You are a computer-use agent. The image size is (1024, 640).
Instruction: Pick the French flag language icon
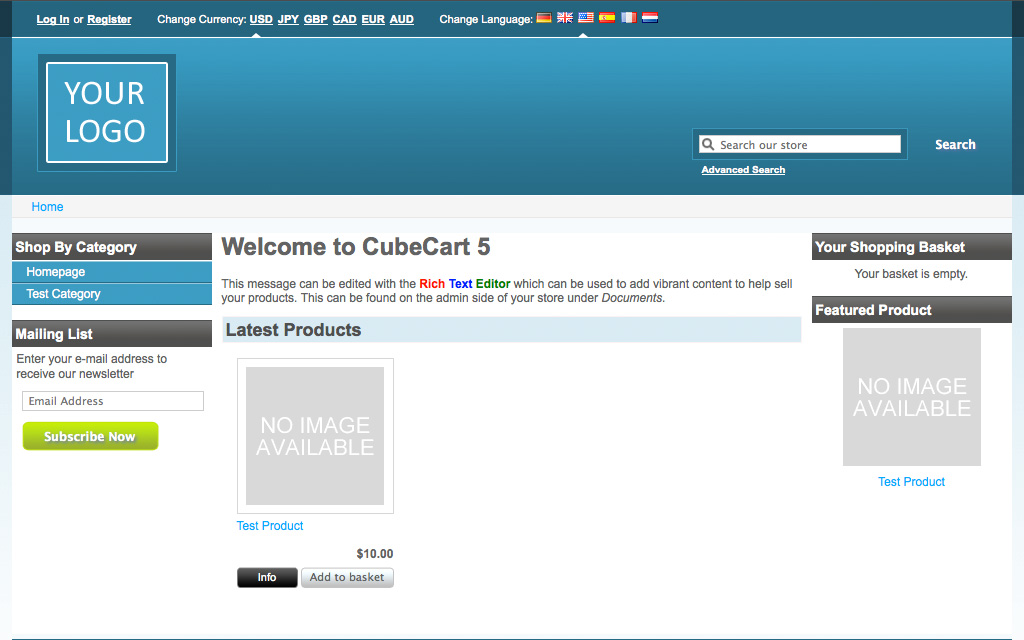pos(628,18)
